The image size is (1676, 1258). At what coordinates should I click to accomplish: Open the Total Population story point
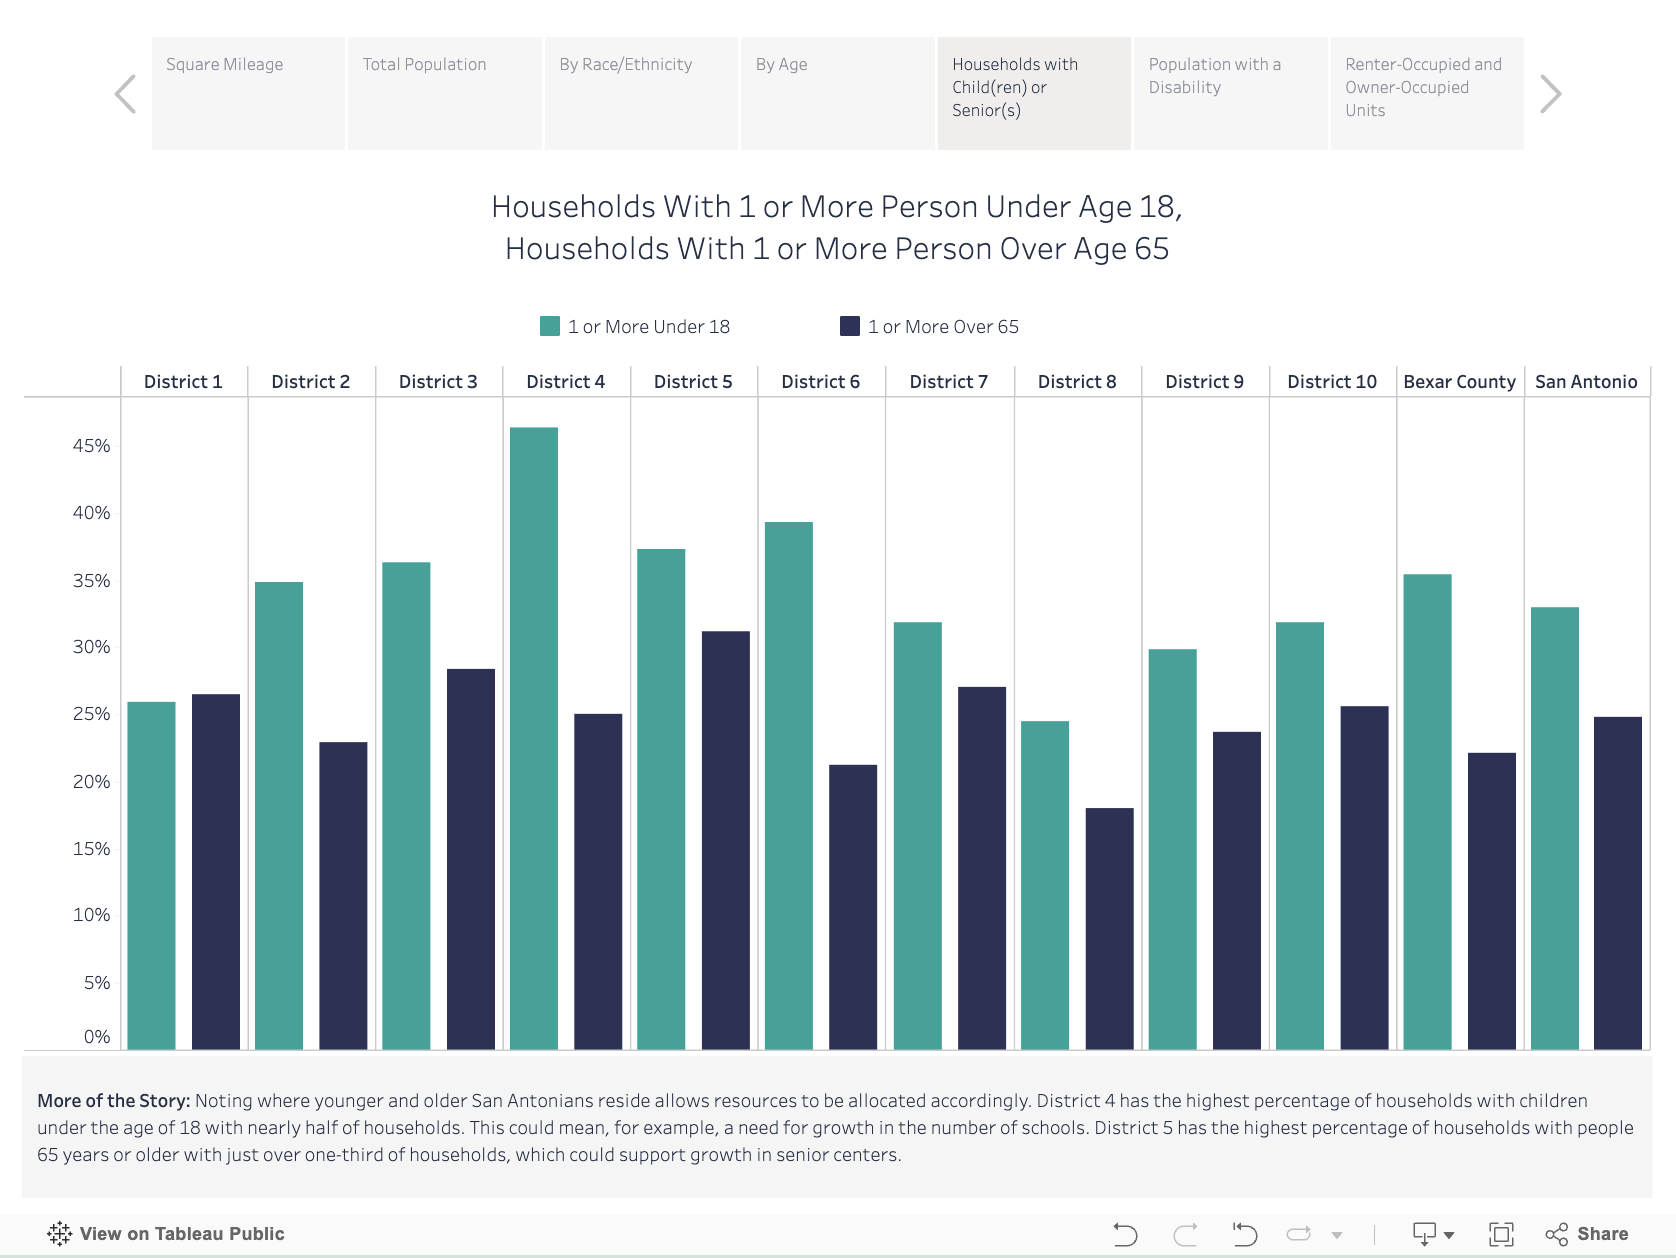coord(444,93)
